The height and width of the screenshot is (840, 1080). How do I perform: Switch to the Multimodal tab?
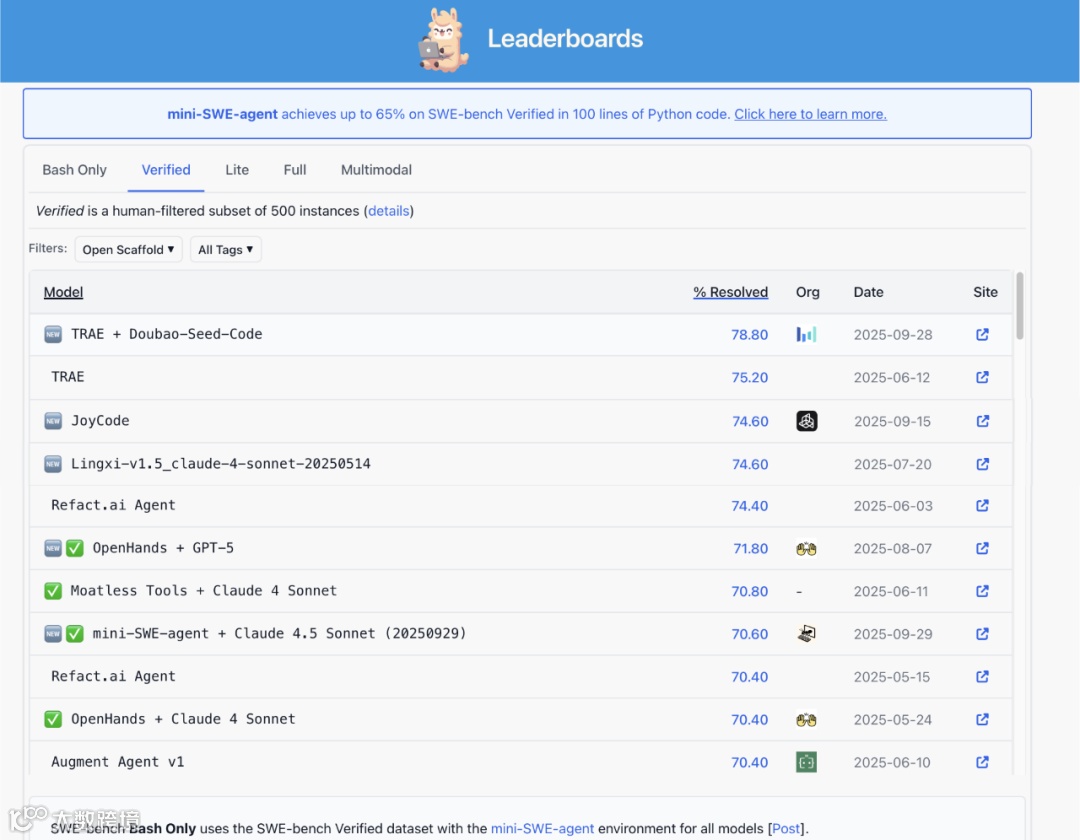pyautogui.click(x=376, y=170)
